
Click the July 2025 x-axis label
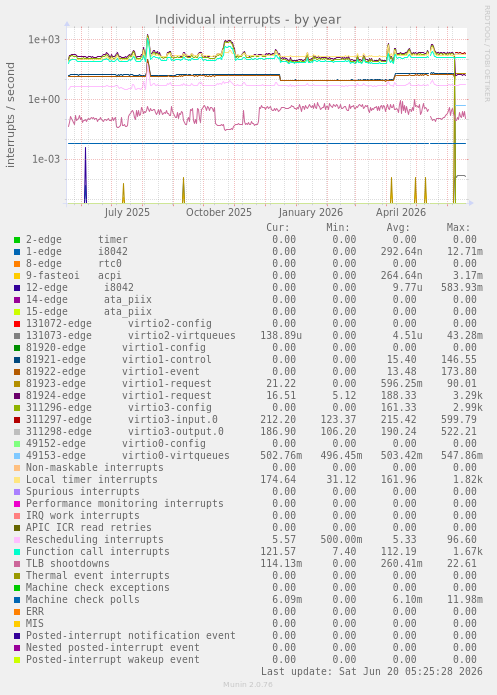(x=127, y=212)
